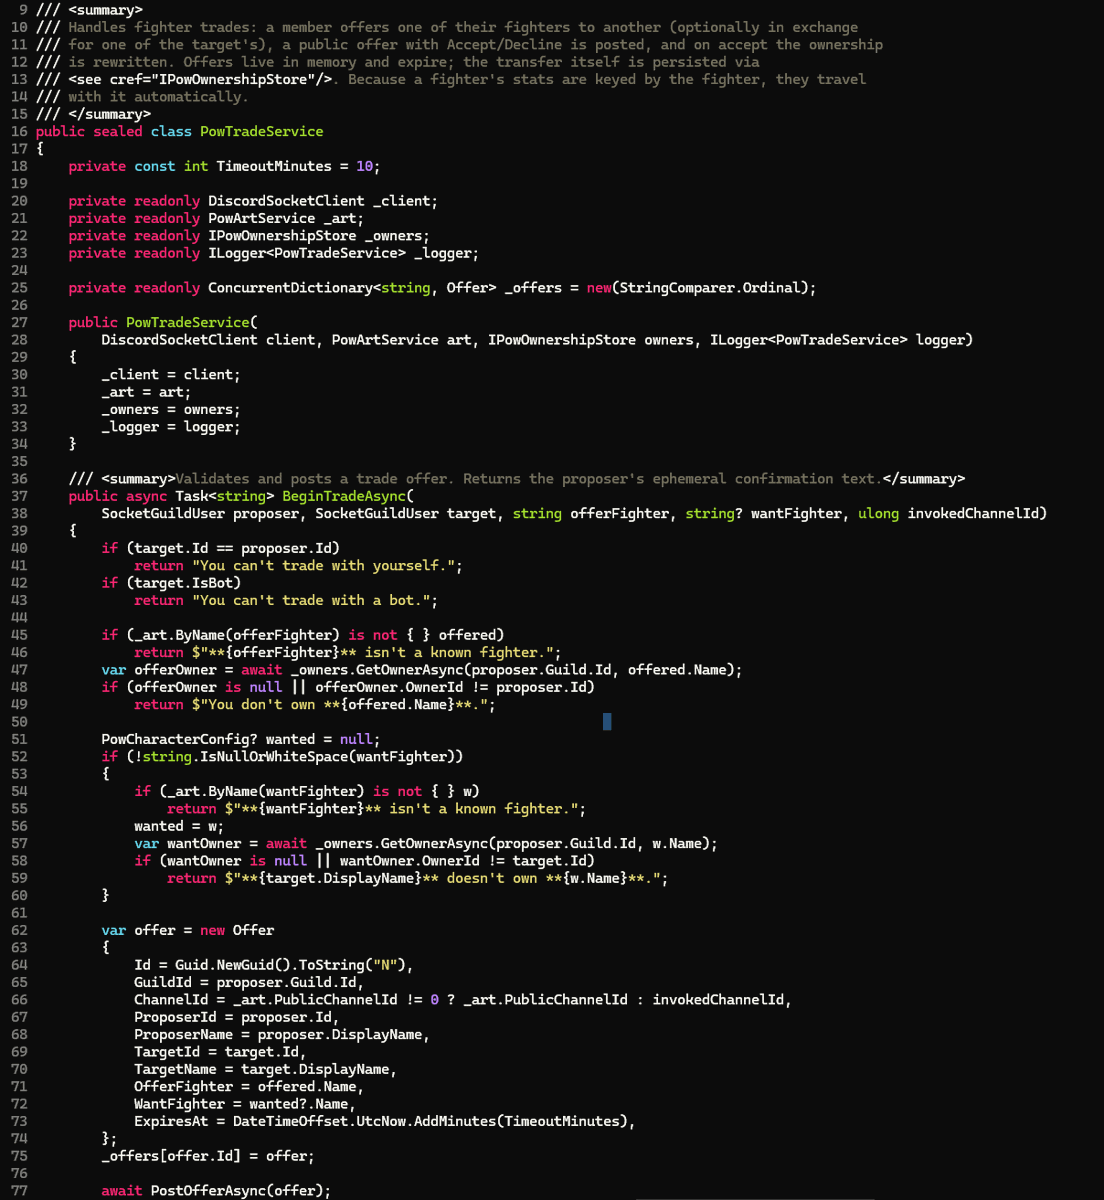Click the TimeoutMinutes constant on line 18
Viewport: 1104px width, 1200px height.
[274, 166]
